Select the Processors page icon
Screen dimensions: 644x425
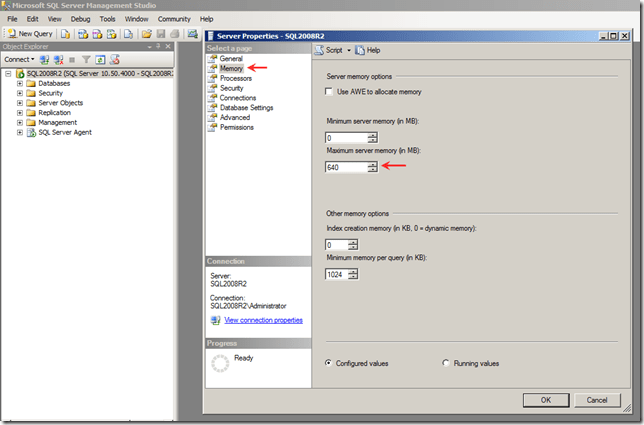point(212,78)
